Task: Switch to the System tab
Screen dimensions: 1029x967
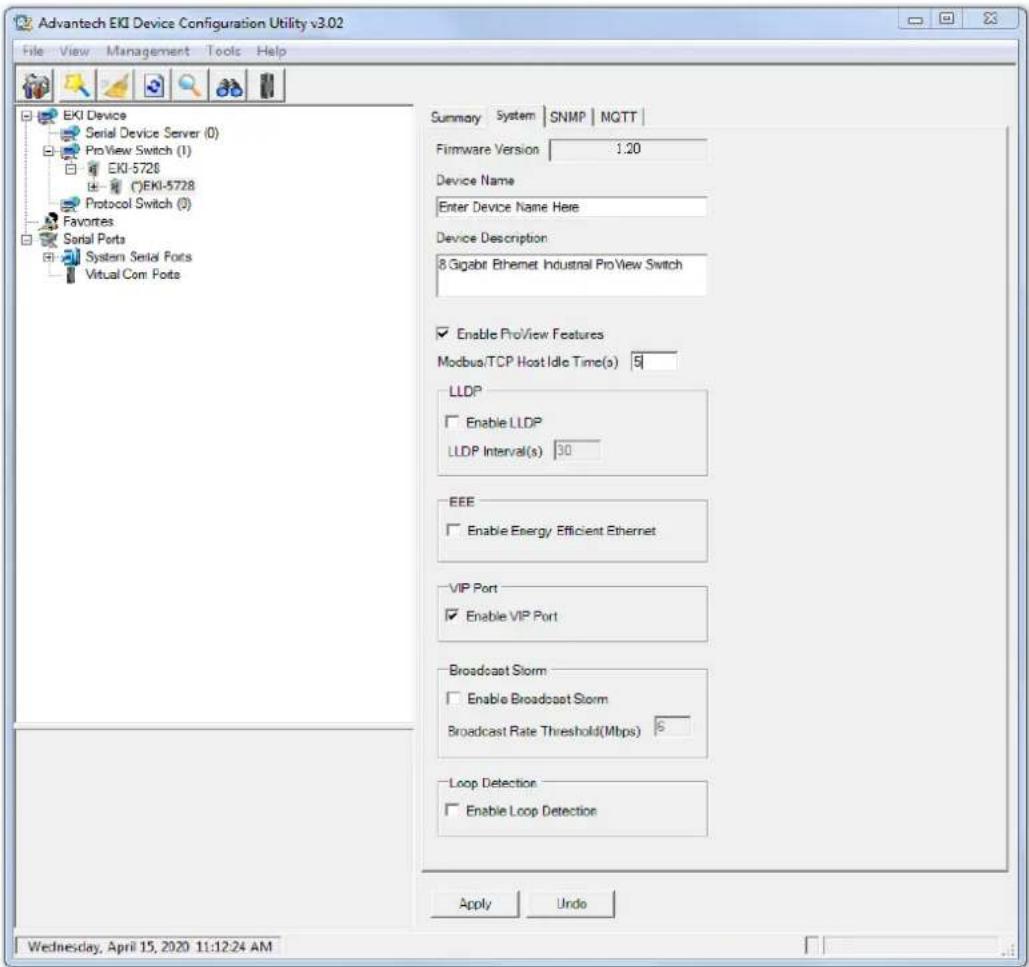Action: tap(515, 116)
